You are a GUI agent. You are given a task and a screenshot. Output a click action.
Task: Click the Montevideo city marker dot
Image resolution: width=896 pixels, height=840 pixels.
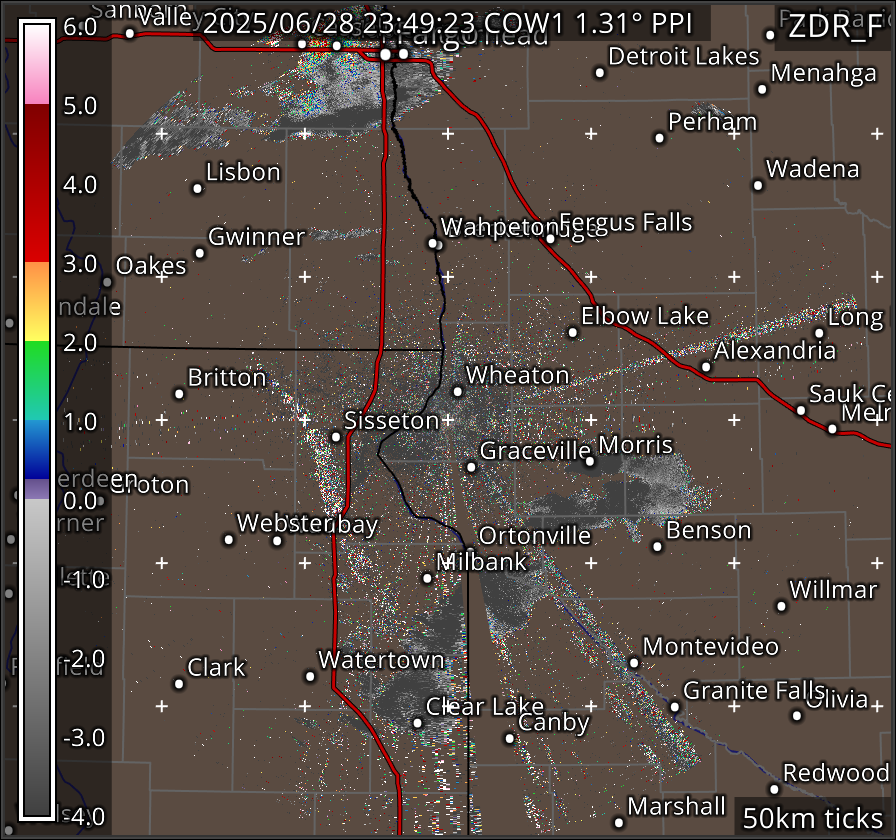[634, 662]
